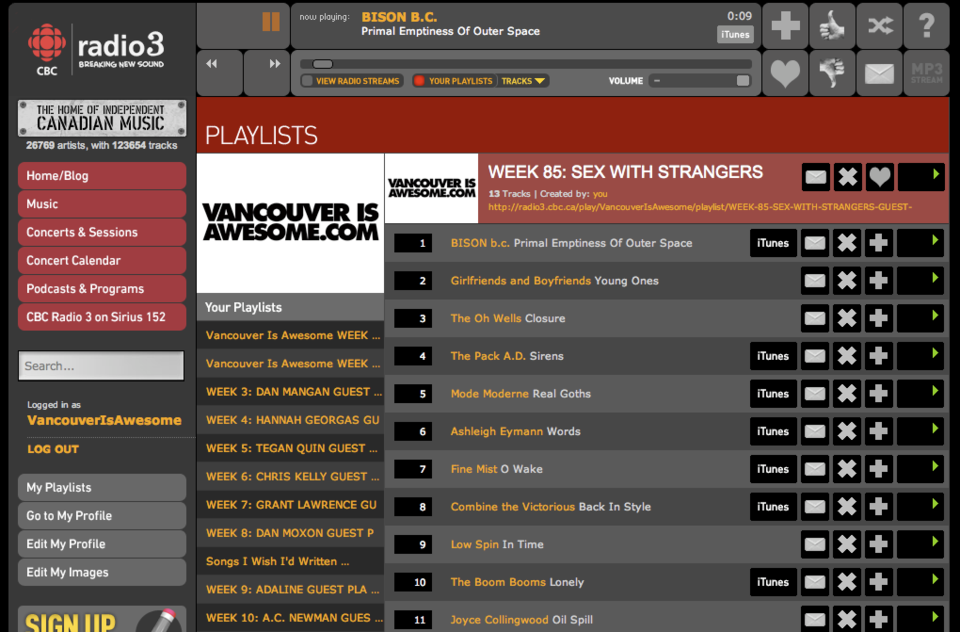Open iTunes link under the track timer
The height and width of the screenshot is (632, 960).
click(735, 35)
